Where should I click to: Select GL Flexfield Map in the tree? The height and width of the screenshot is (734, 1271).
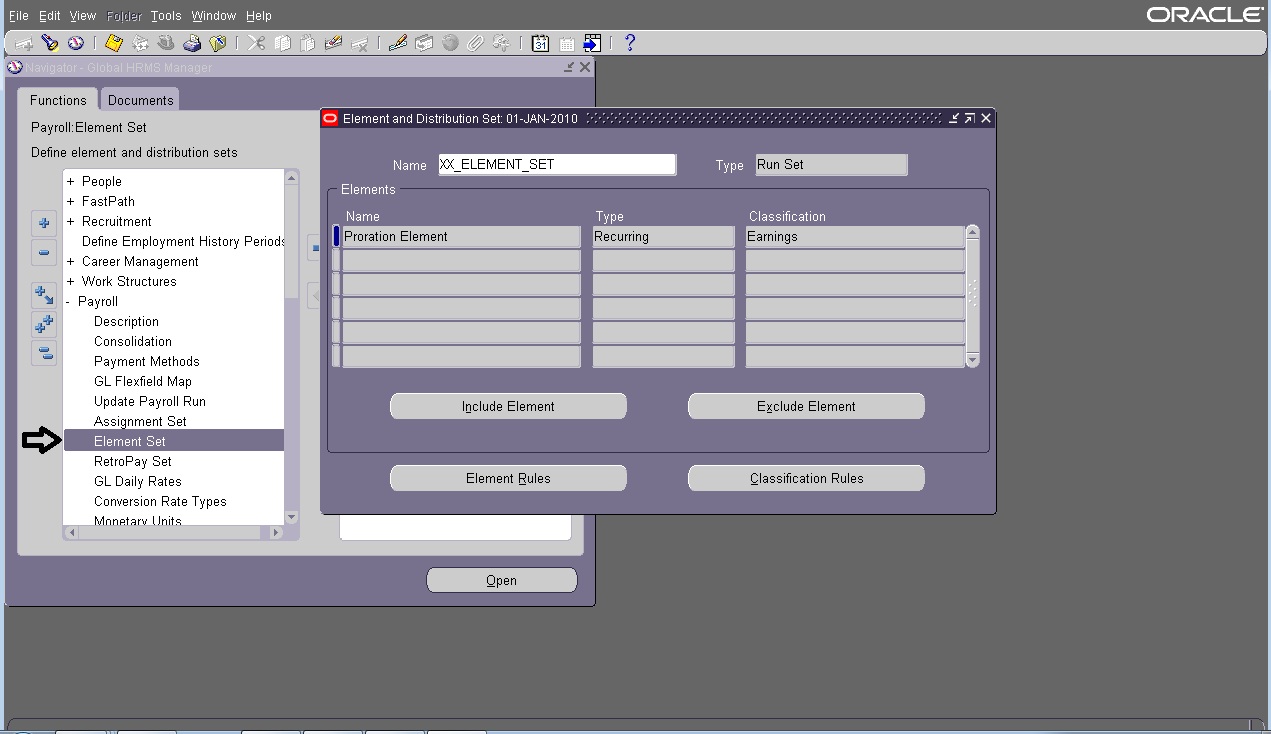click(143, 381)
